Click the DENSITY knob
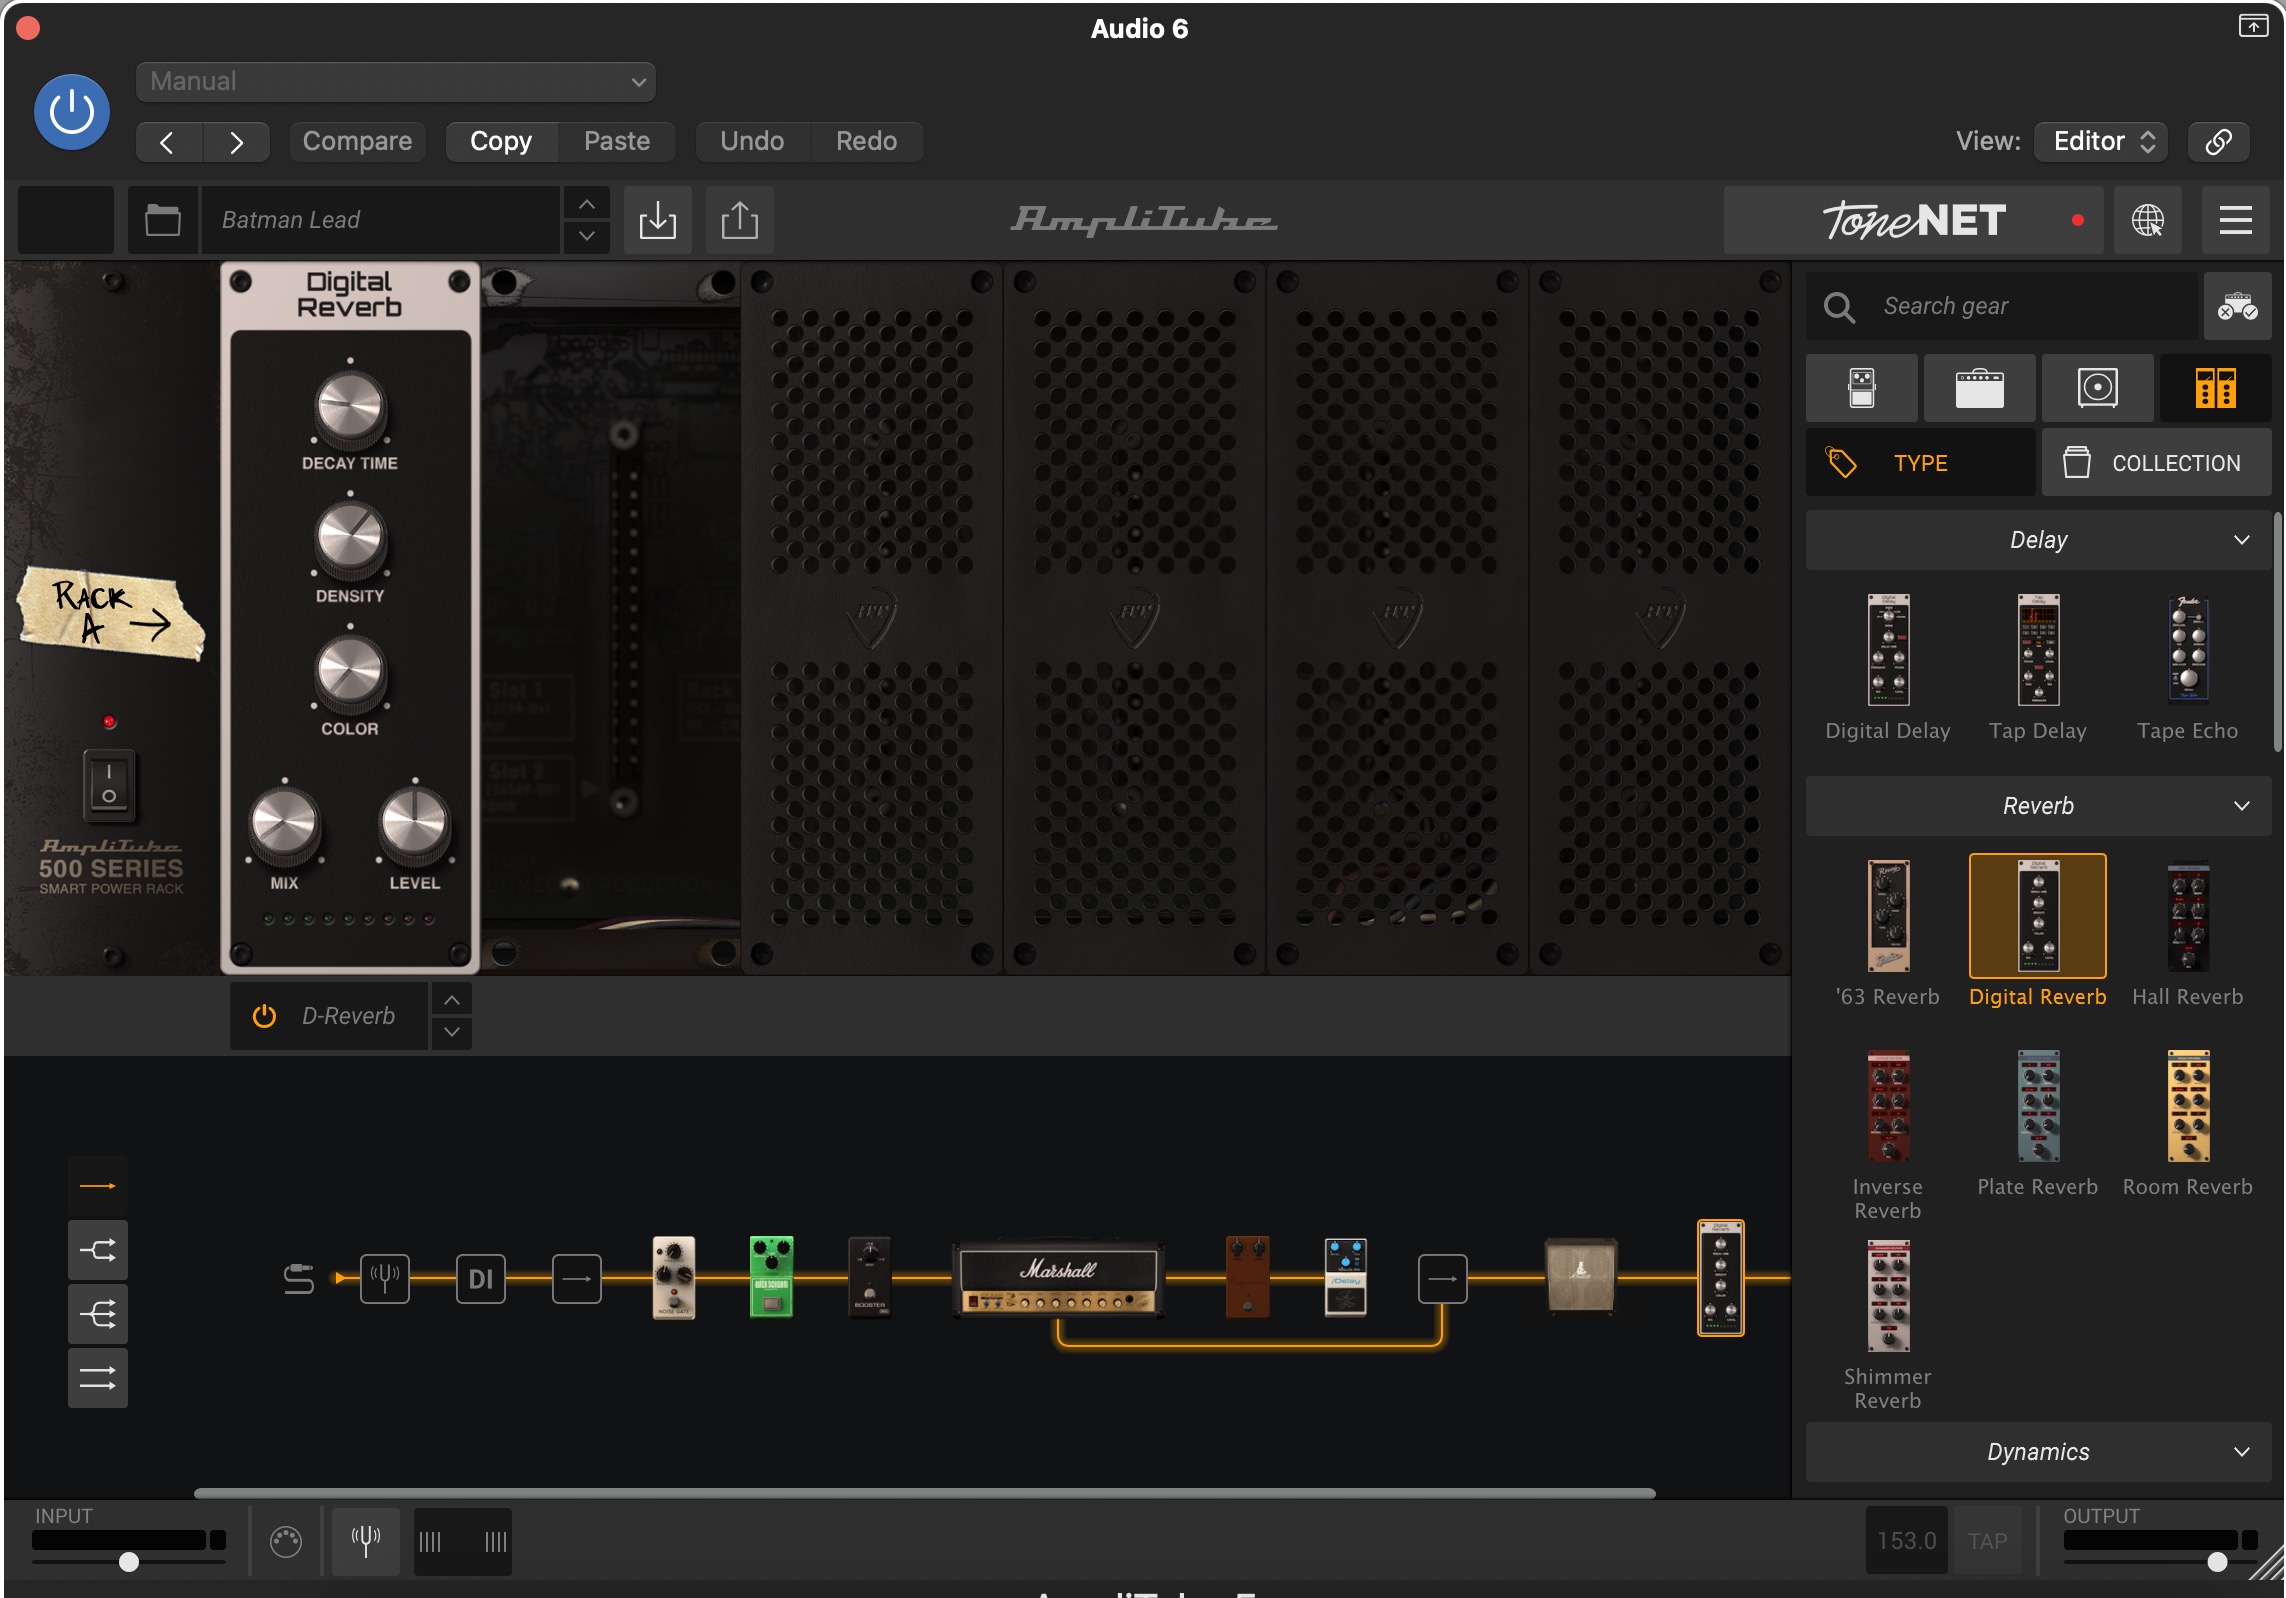The height and width of the screenshot is (1598, 2286). point(350,539)
